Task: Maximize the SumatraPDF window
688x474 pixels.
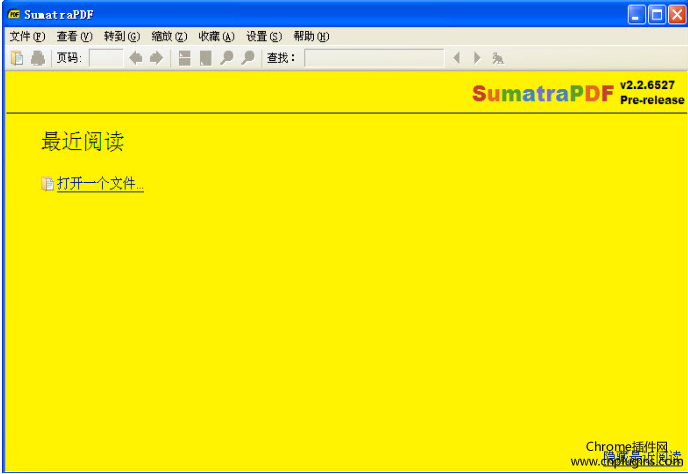Action: tap(657, 15)
